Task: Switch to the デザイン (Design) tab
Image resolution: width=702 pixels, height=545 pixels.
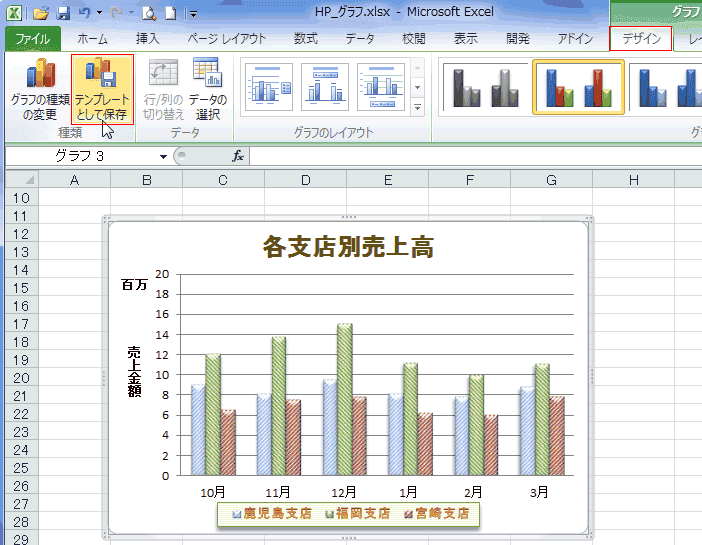Action: (x=641, y=39)
